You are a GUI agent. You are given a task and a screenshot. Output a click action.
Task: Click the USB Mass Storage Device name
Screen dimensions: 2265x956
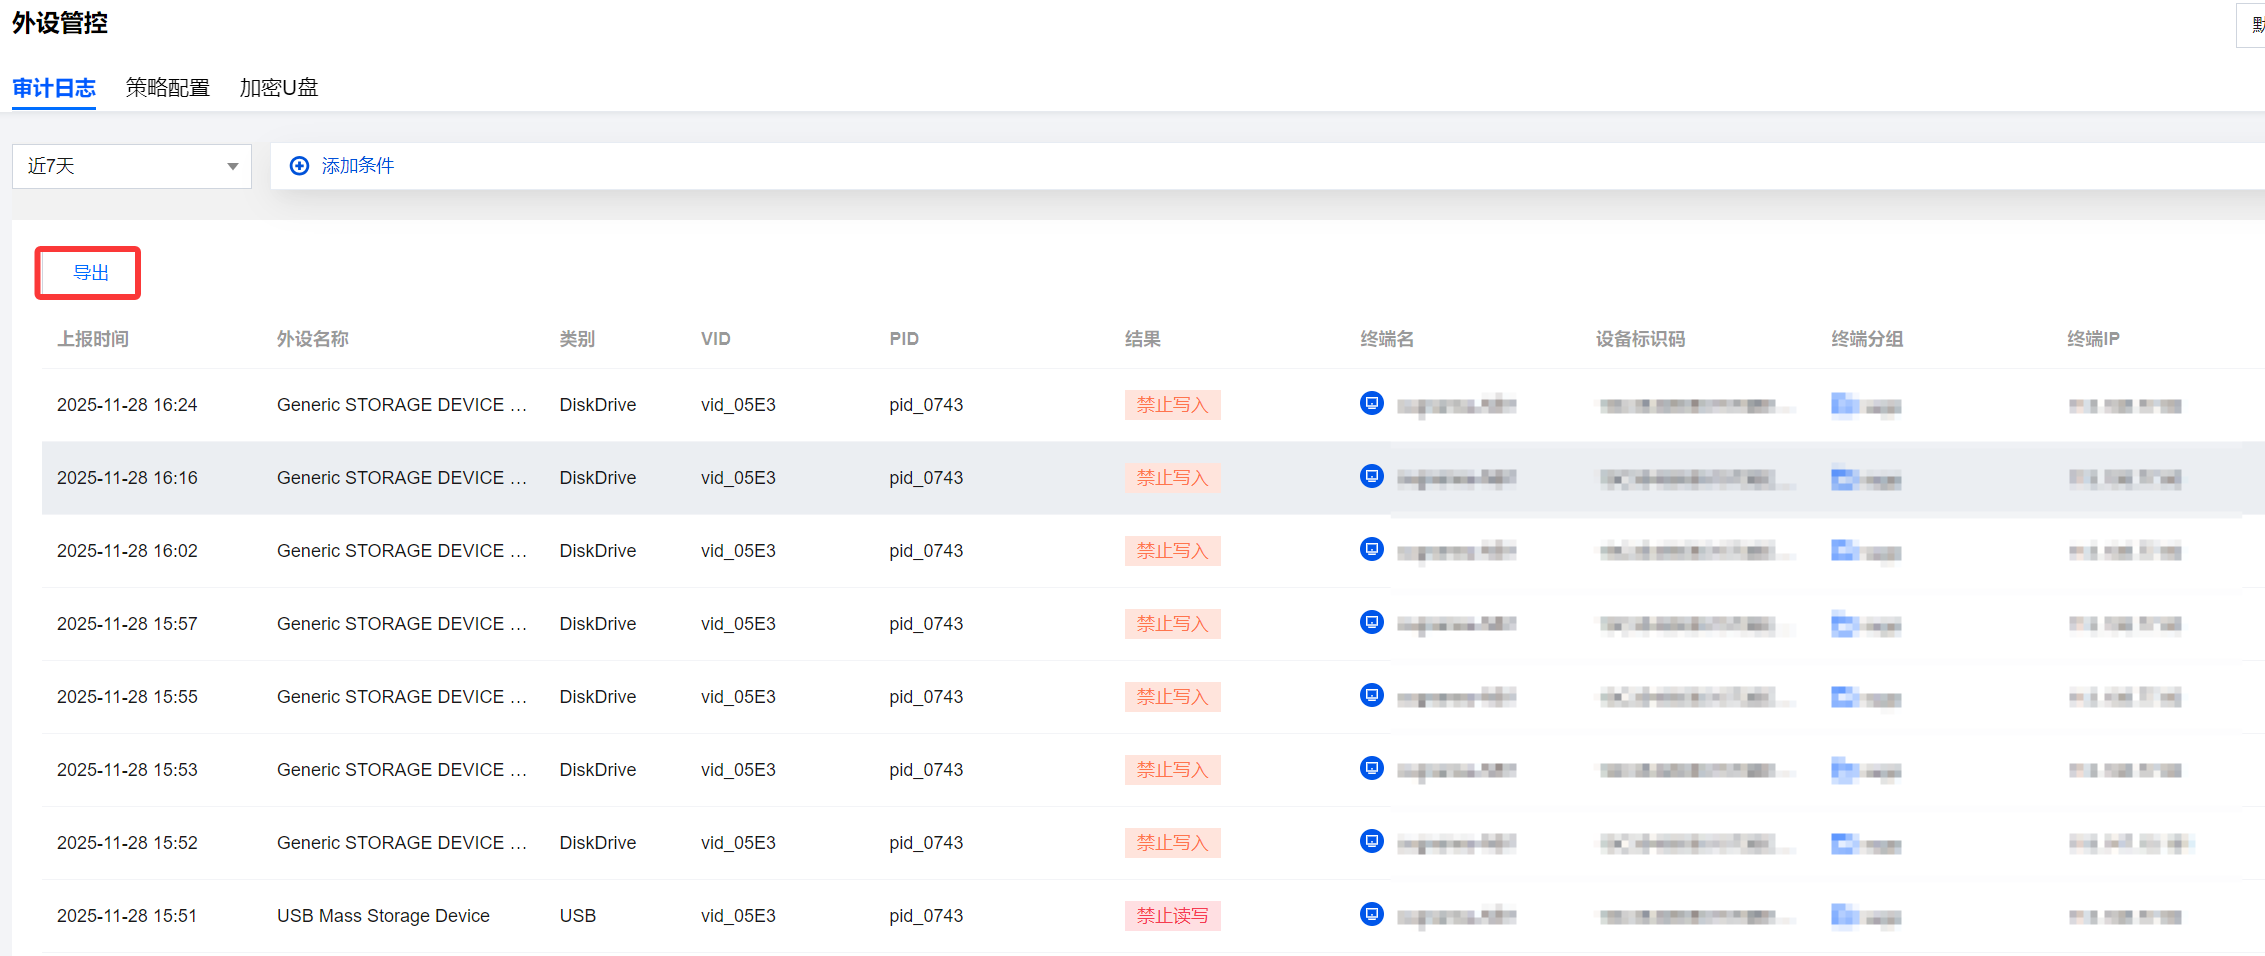tap(383, 916)
